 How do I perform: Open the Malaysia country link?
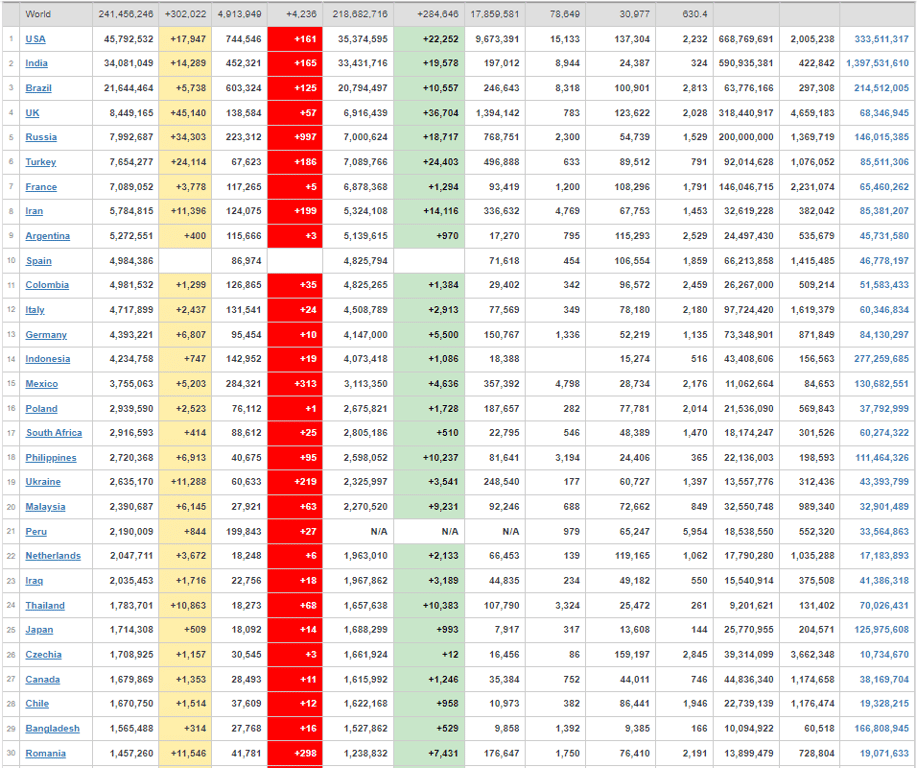pos(45,507)
